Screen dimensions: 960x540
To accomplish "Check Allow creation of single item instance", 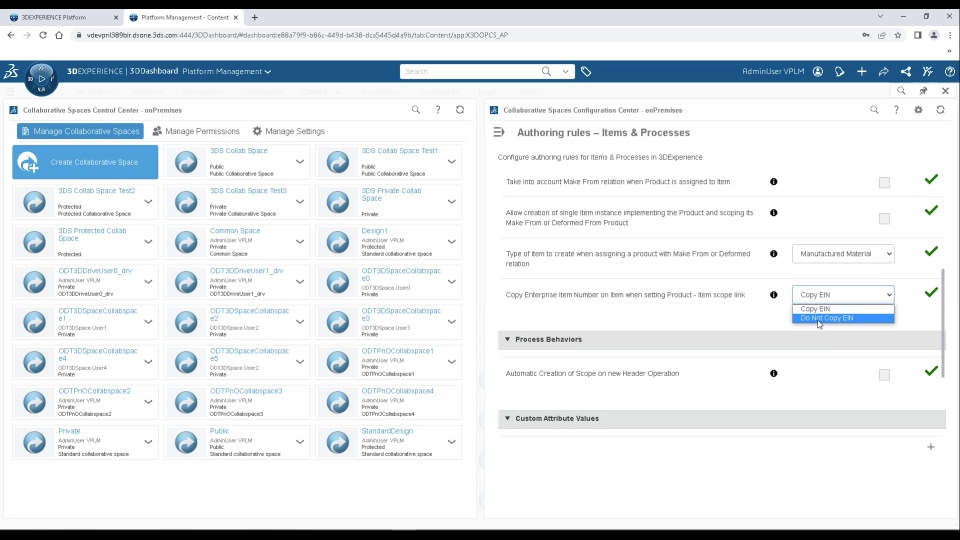I will click(x=884, y=219).
